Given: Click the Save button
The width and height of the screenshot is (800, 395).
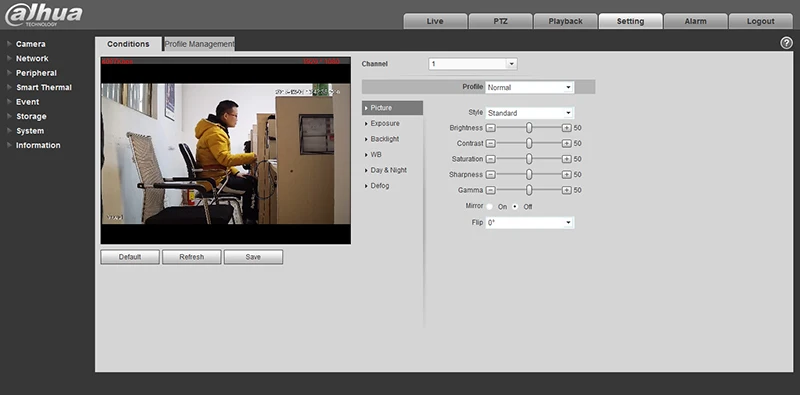Looking at the screenshot, I should (x=253, y=257).
